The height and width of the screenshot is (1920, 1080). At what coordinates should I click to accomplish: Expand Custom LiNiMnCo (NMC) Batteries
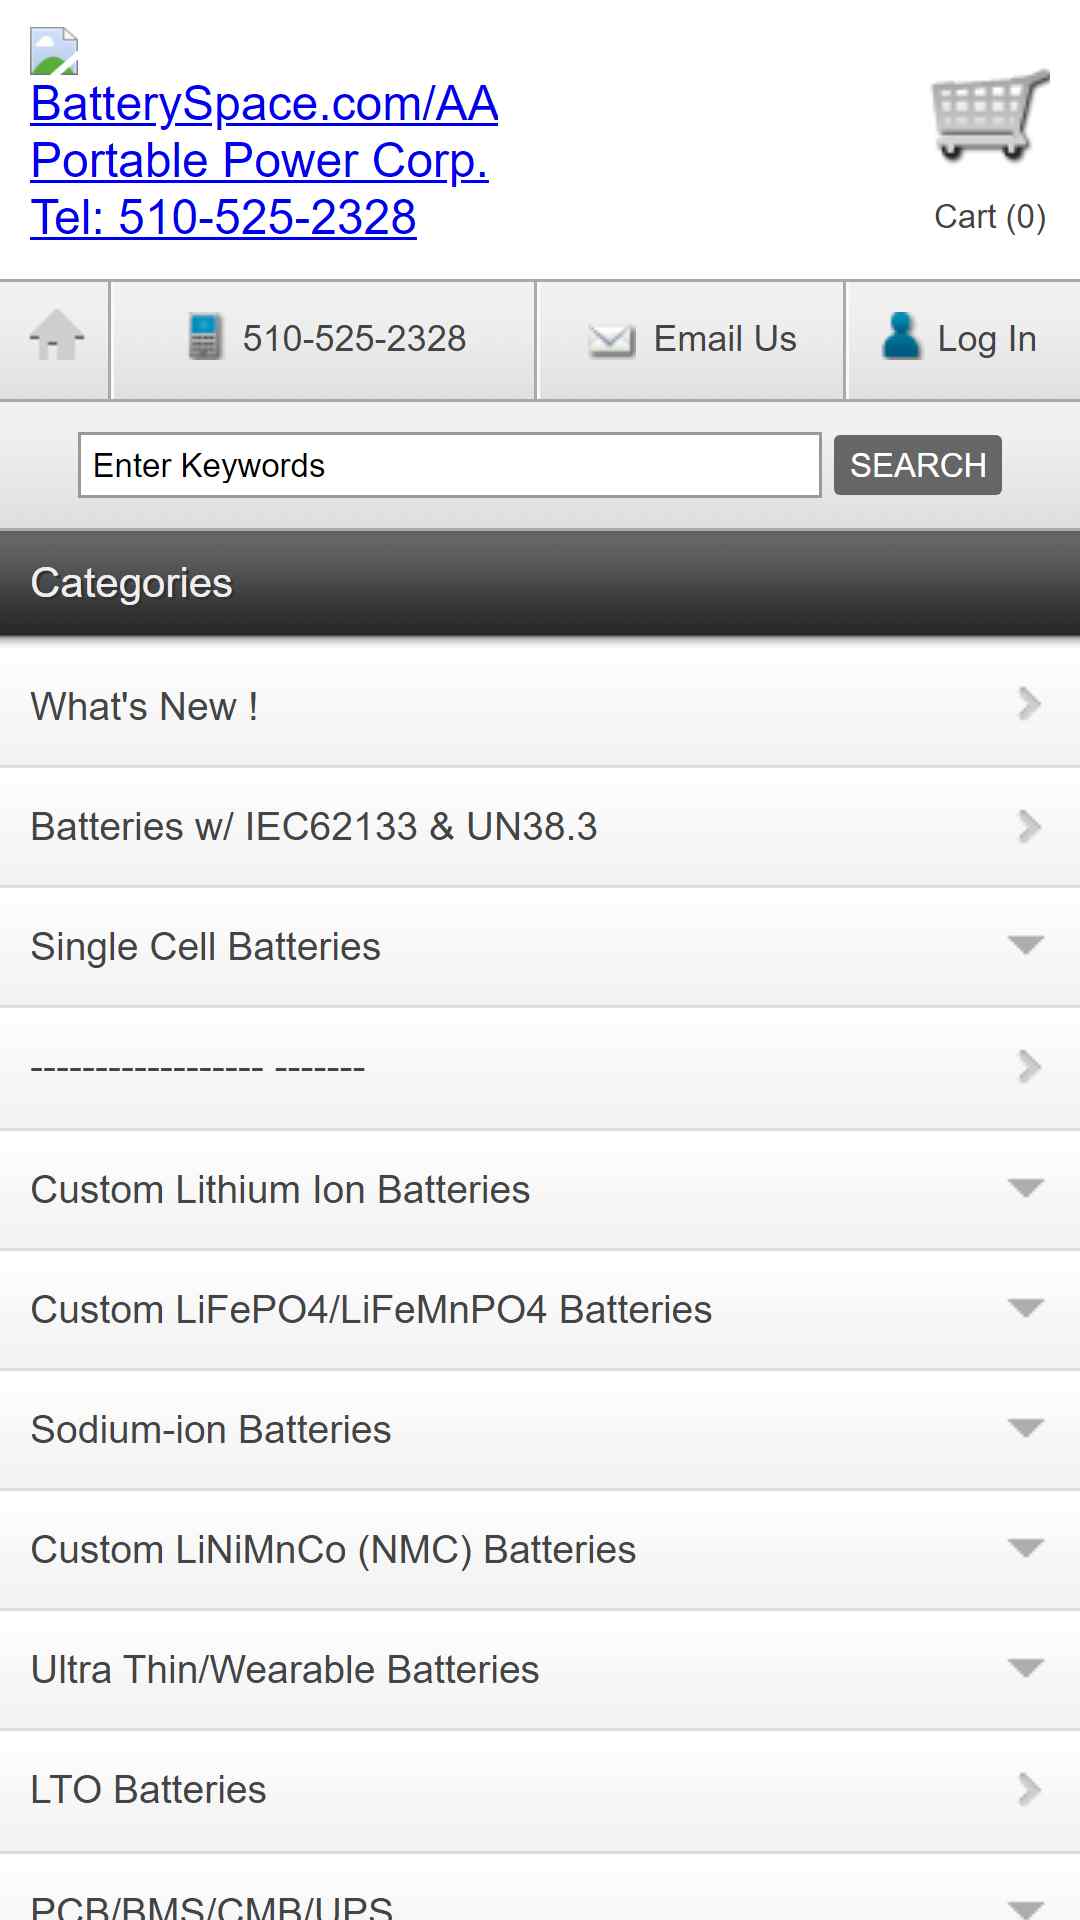click(540, 1549)
